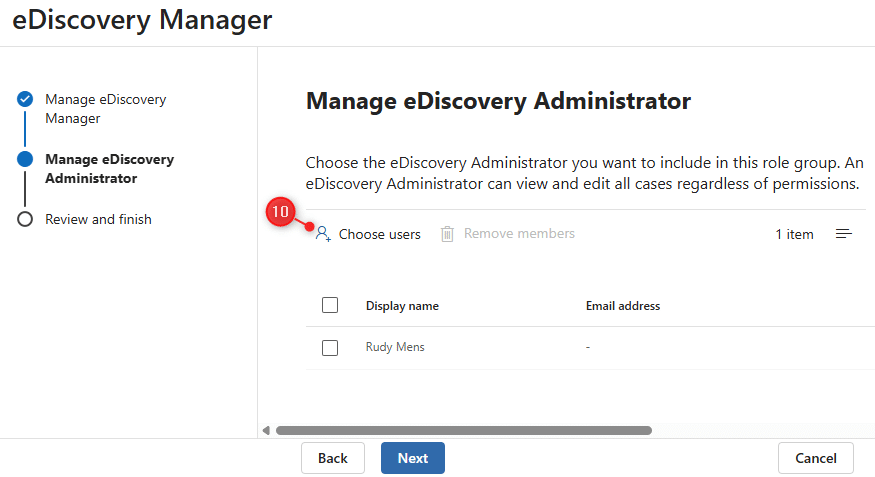
Task: Click the Choose users person-add icon
Action: pyautogui.click(x=323, y=234)
